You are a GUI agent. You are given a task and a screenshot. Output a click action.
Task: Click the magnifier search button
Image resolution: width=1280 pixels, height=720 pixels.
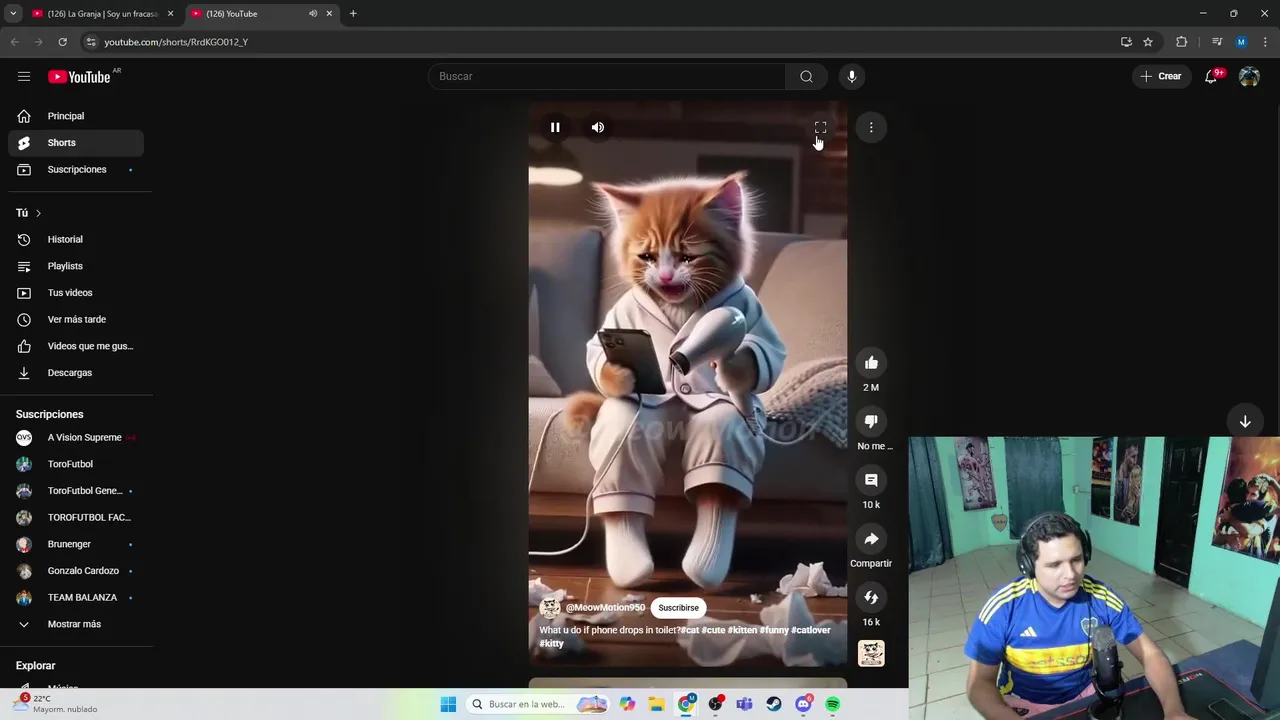(806, 76)
